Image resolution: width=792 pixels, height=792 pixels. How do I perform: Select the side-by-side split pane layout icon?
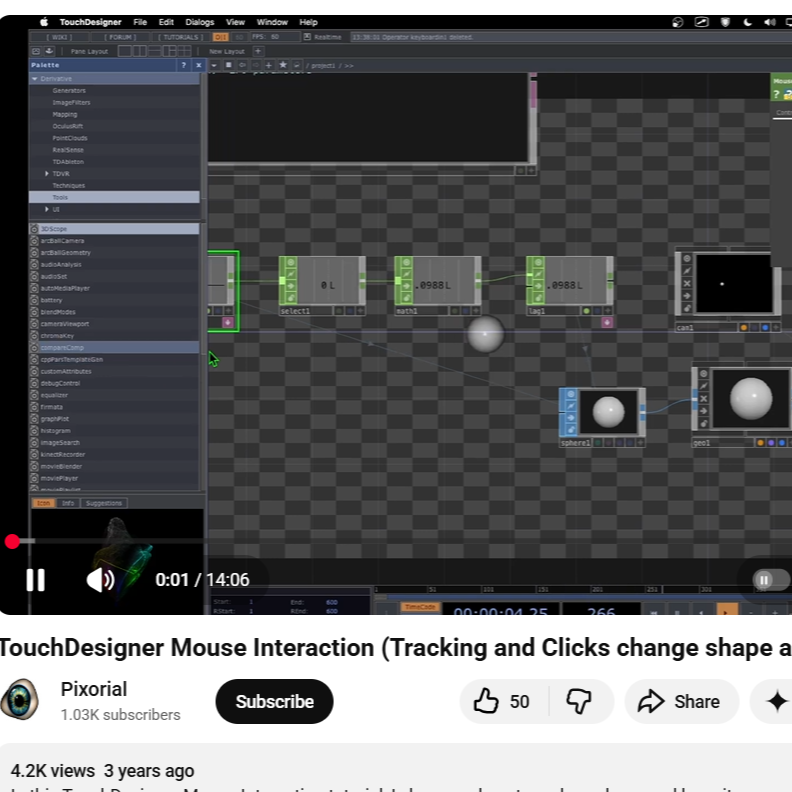(x=139, y=51)
